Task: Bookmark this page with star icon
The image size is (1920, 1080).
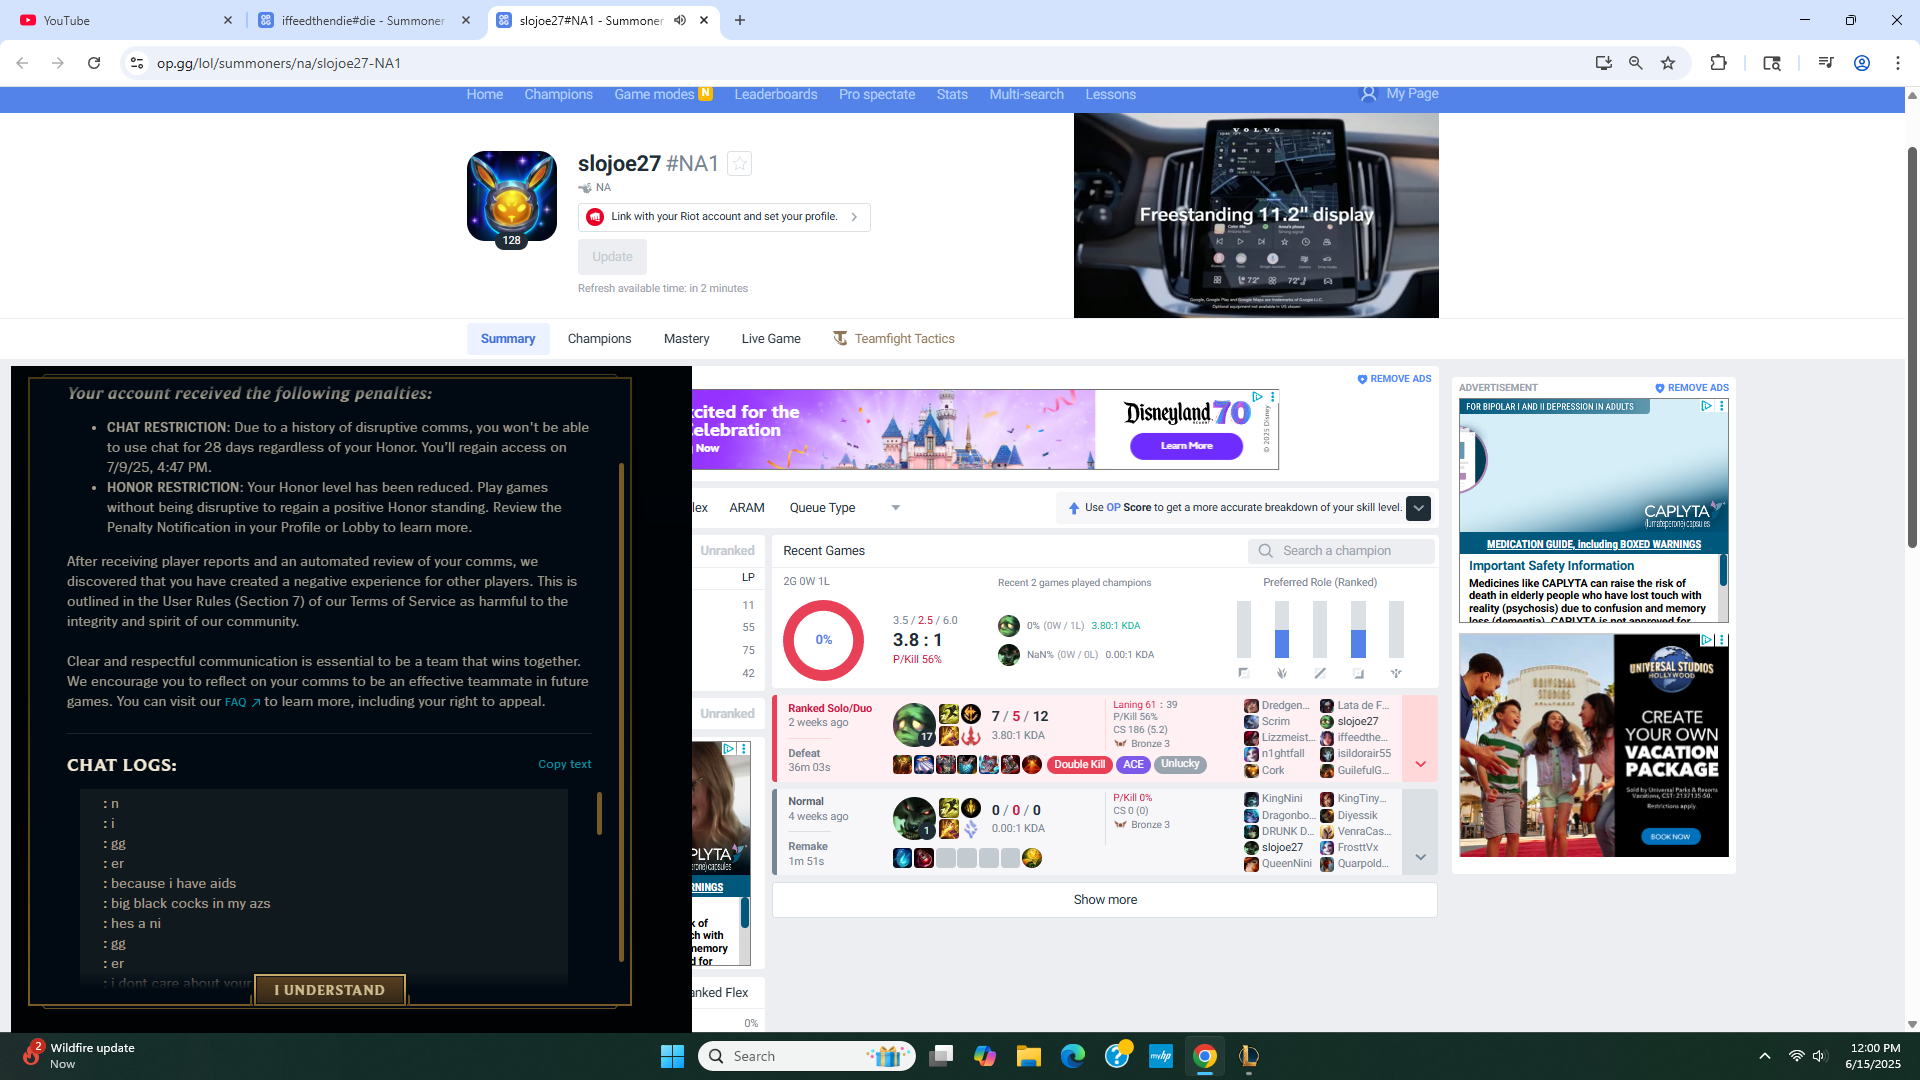Action: coord(1668,63)
